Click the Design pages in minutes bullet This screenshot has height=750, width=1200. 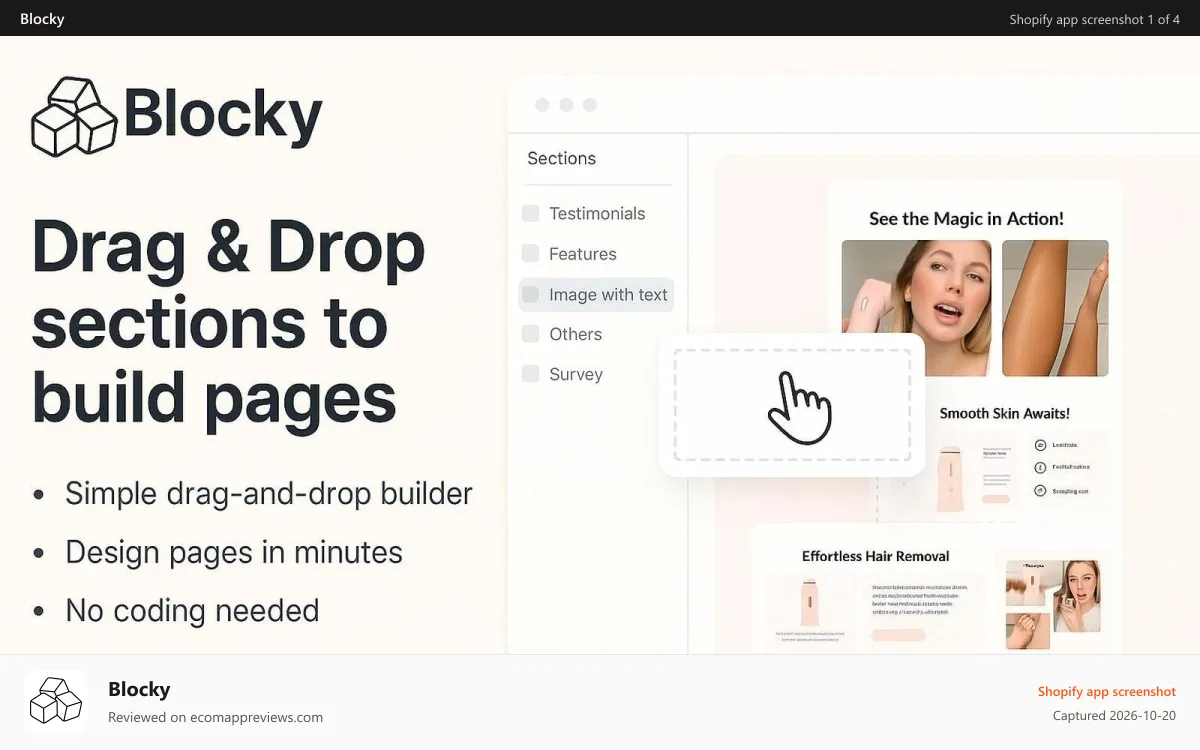[x=234, y=552]
